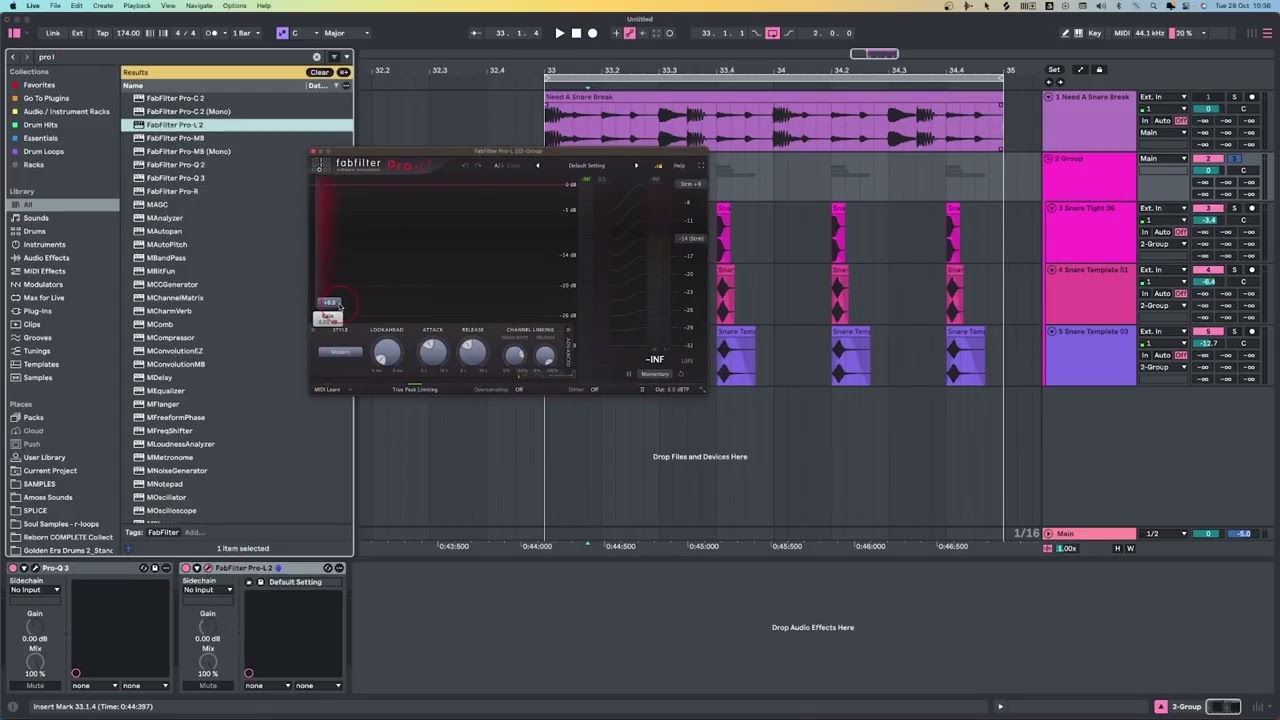Open Ext. In input dropdown of track 1
The image size is (1280, 720).
1164,97
